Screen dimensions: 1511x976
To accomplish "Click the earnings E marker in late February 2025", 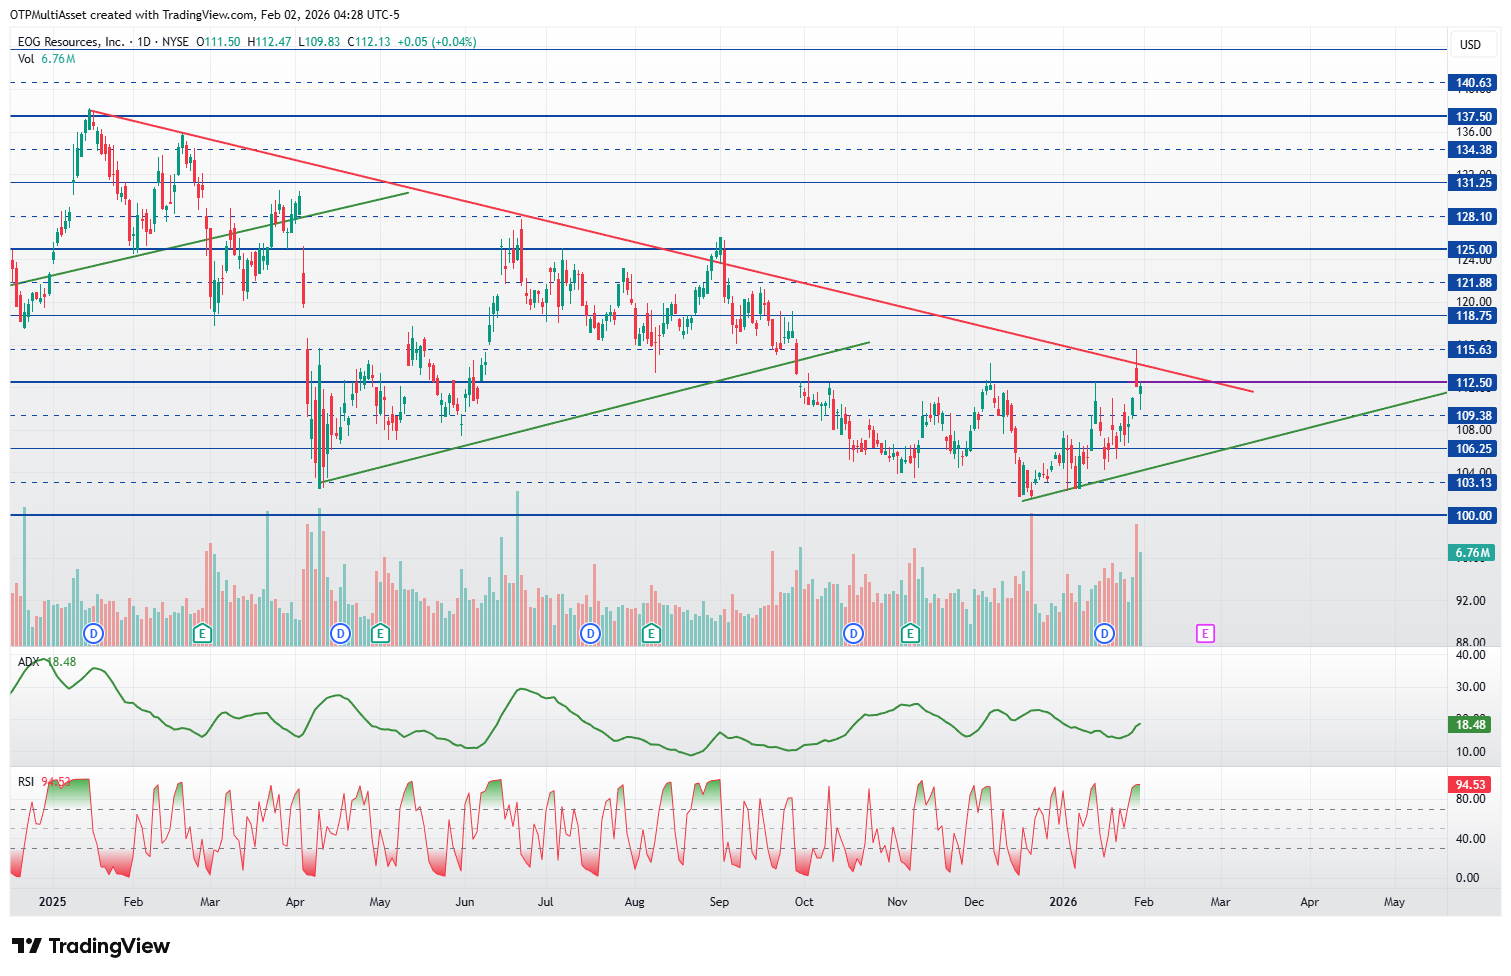I will point(202,633).
